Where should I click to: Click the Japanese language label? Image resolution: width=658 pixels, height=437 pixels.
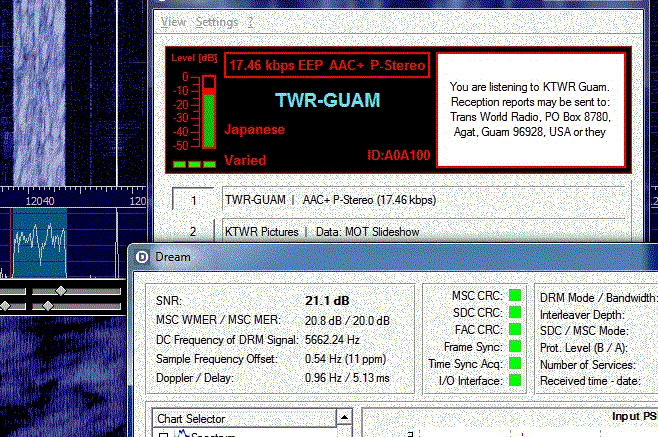tap(255, 129)
